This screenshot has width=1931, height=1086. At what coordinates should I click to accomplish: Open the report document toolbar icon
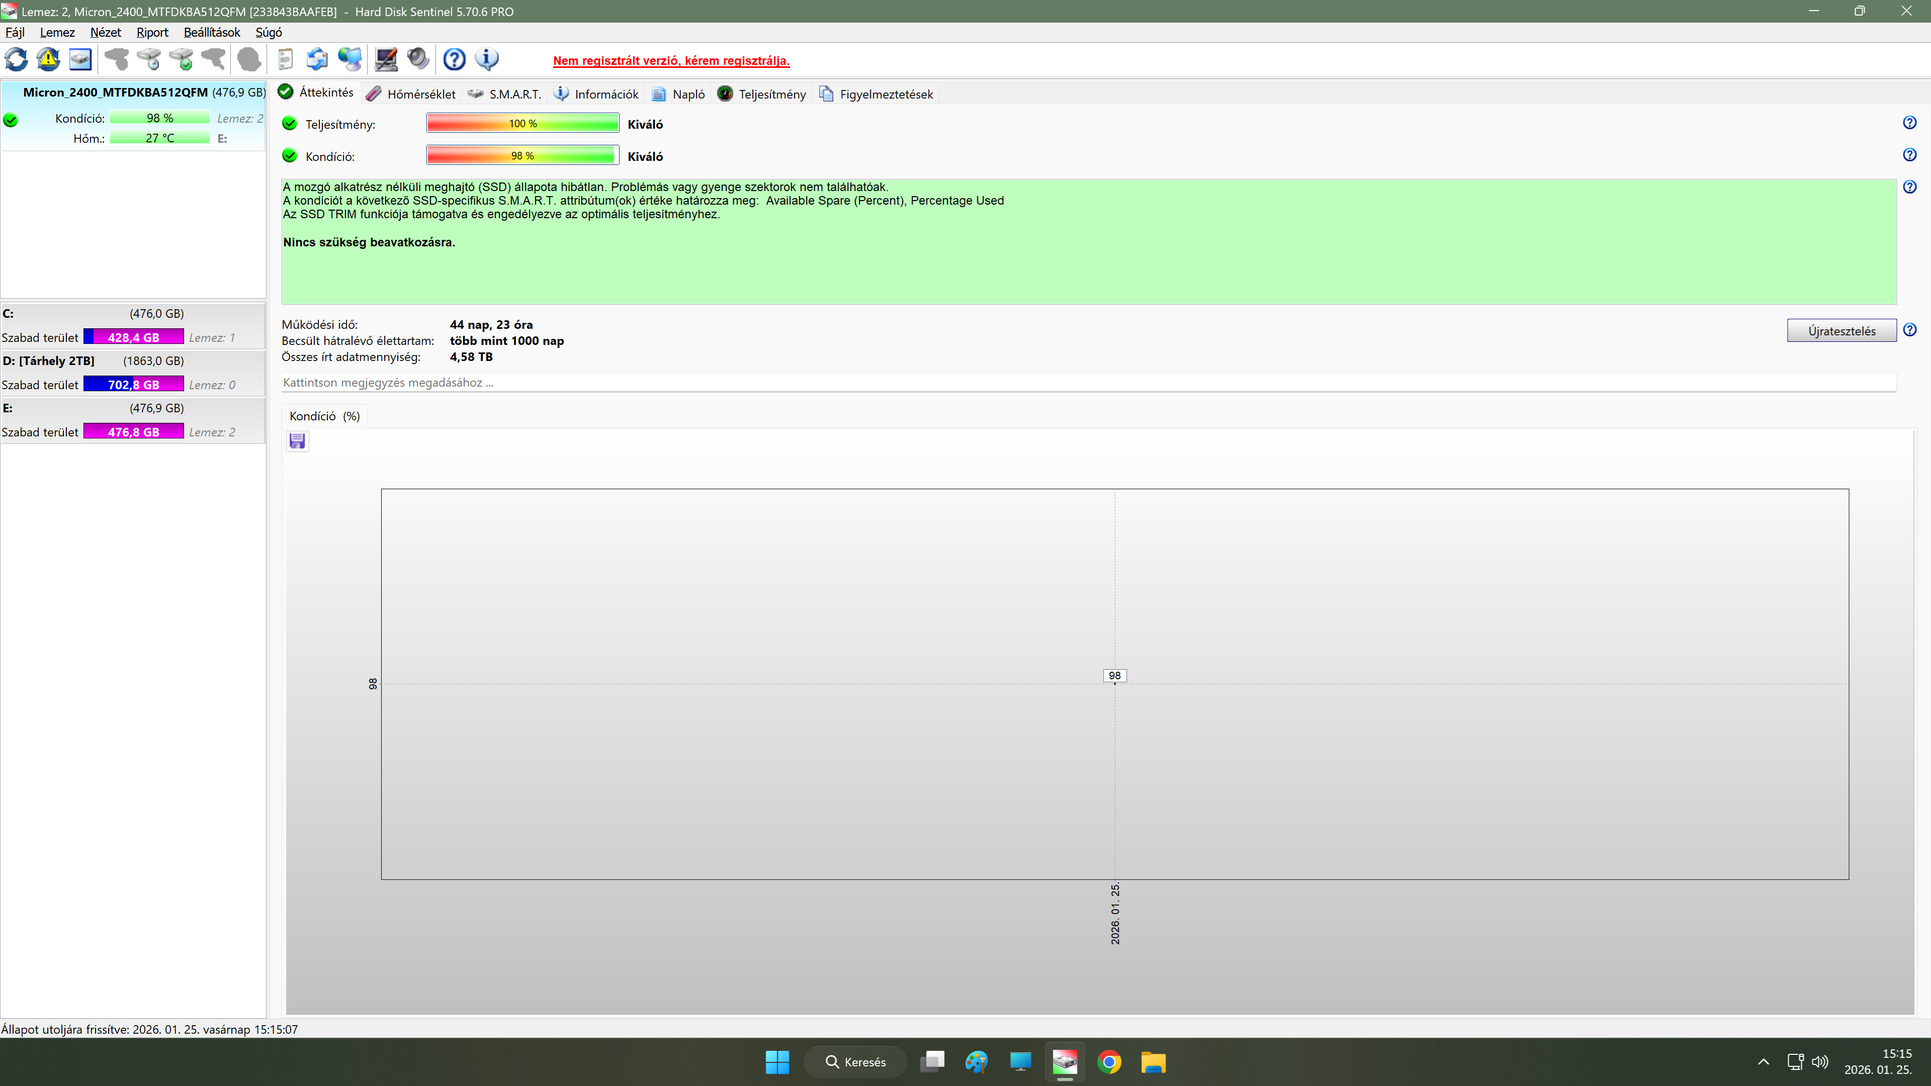(285, 60)
